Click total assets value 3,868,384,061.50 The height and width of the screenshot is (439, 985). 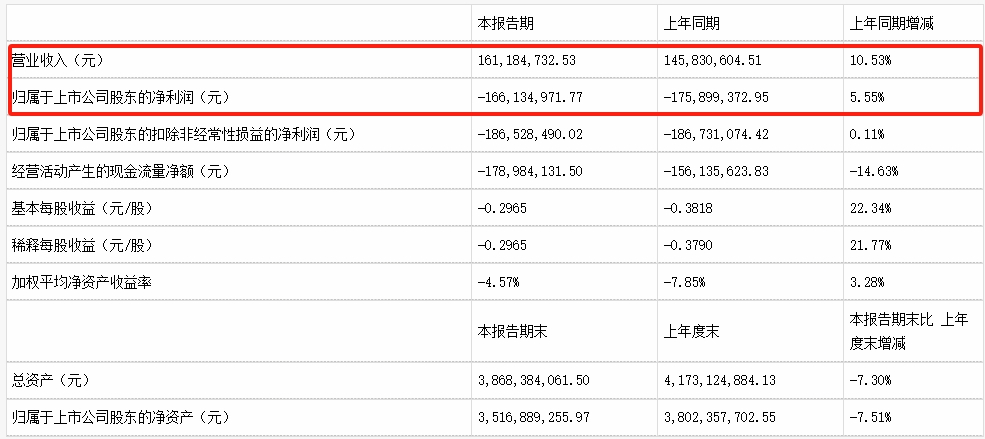point(533,380)
